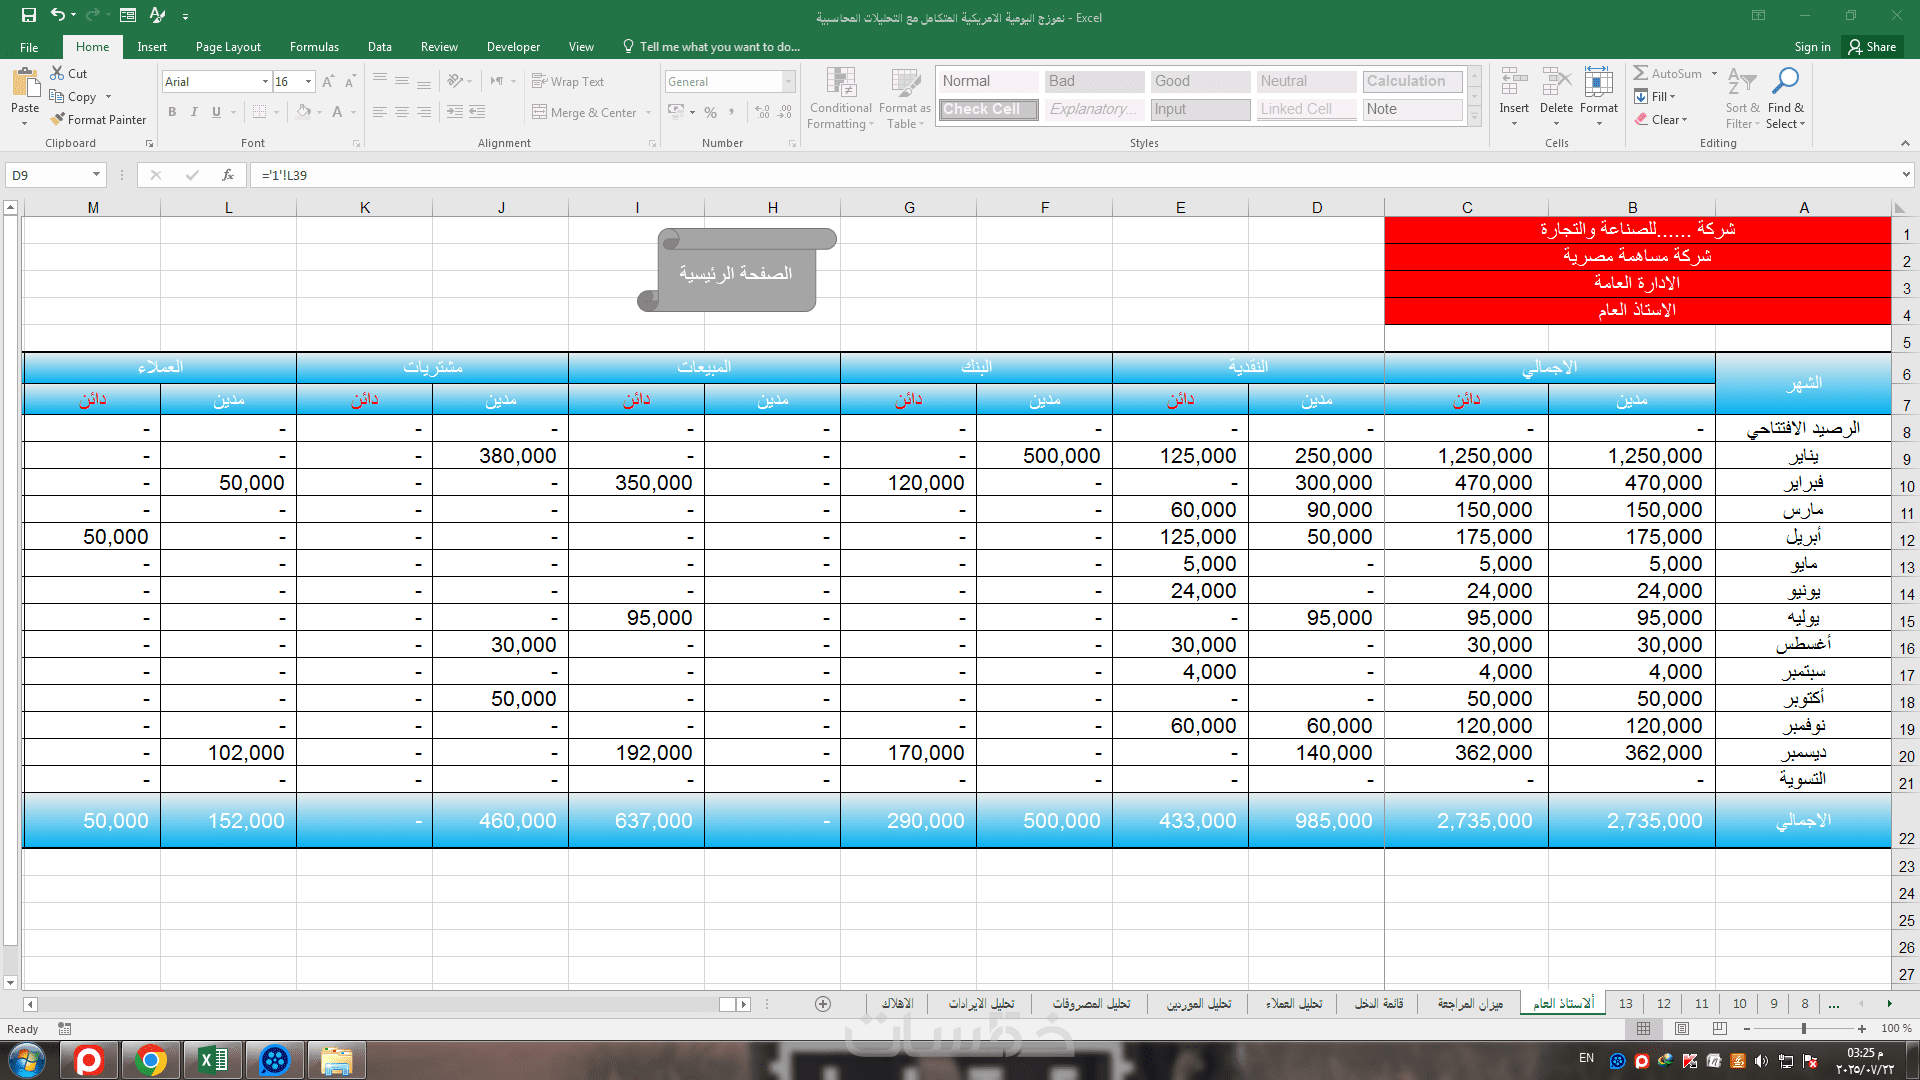
Task: Click the percent style icon
Action: [x=710, y=112]
